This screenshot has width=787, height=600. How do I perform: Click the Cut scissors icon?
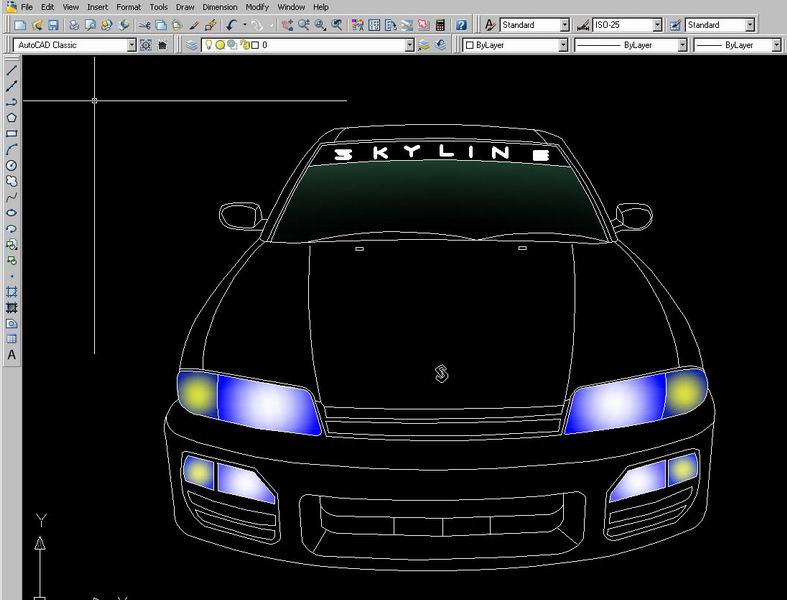[x=145, y=25]
